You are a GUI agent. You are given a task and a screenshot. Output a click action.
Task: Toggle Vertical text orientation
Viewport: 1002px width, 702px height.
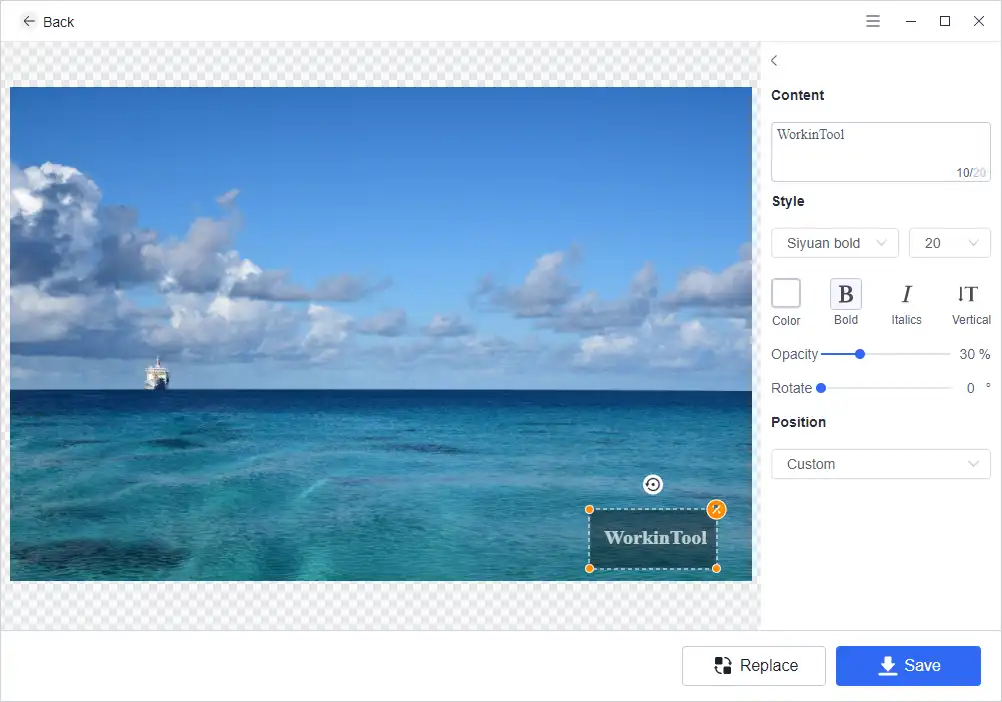[x=967, y=294]
